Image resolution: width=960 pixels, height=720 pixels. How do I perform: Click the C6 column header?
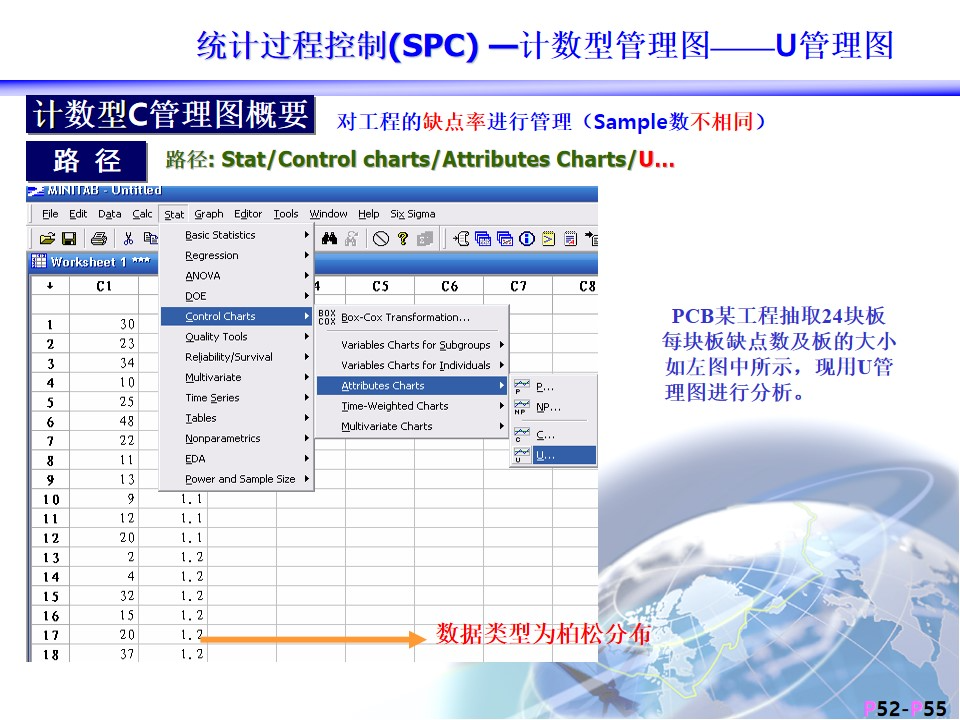[449, 286]
